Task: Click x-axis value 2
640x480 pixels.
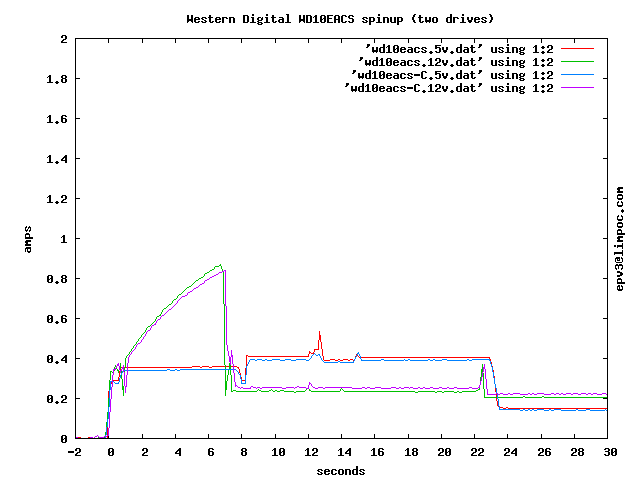Action: pos(144,452)
